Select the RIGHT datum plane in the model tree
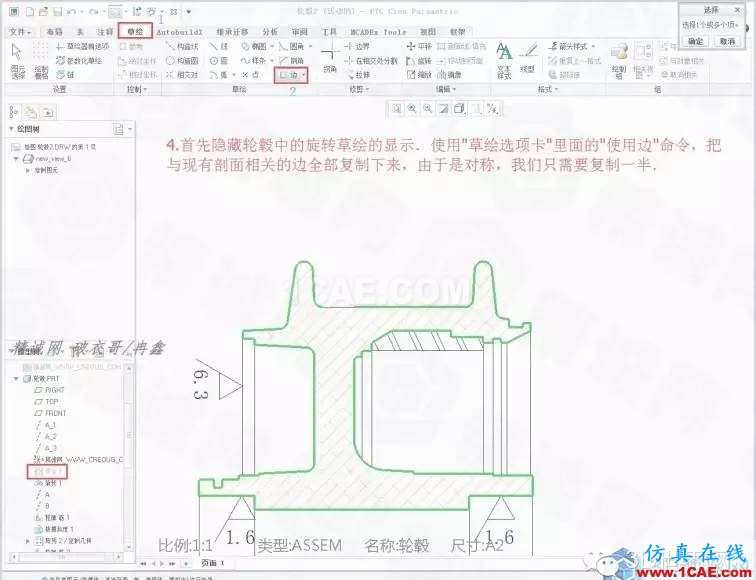 tap(50, 390)
